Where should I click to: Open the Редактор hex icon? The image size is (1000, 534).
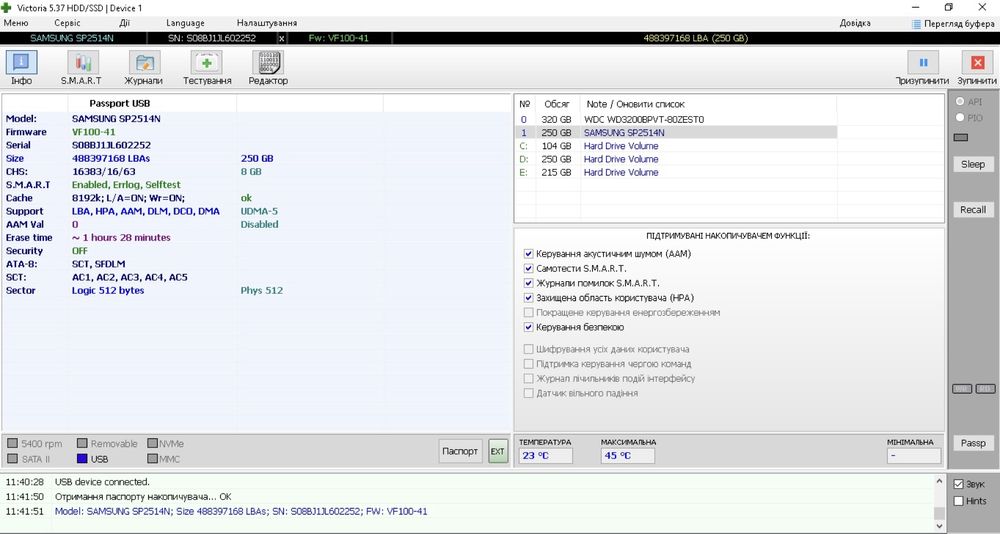click(x=268, y=63)
